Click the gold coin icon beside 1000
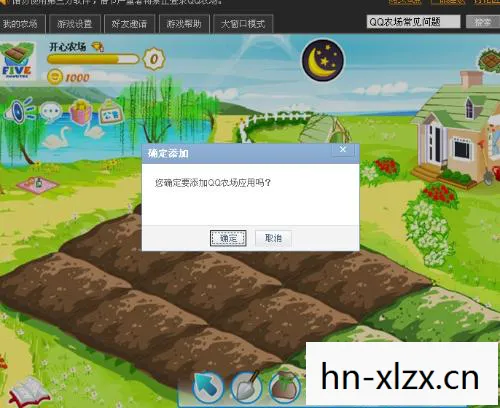Screen dimensions: 500x408 coord(55,77)
